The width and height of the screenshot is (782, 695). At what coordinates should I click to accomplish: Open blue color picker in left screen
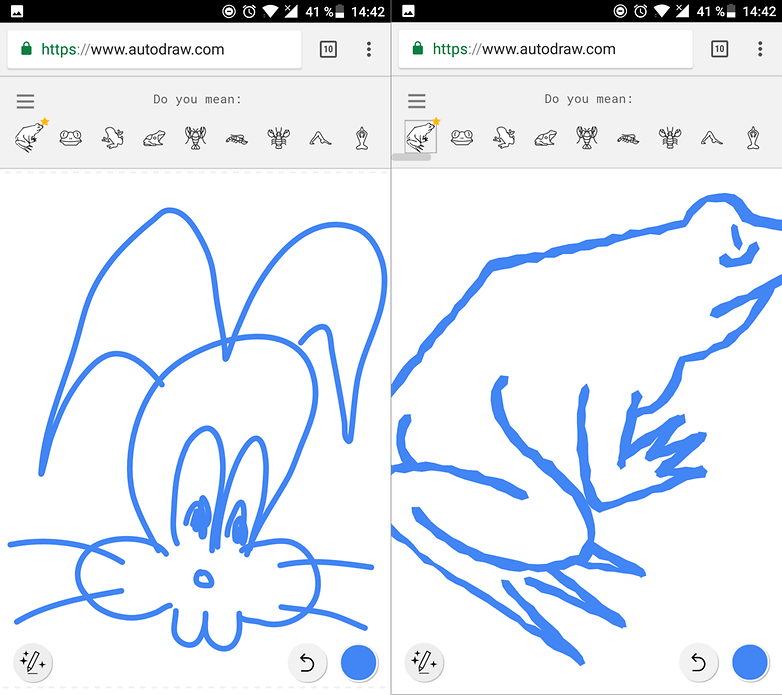[359, 663]
